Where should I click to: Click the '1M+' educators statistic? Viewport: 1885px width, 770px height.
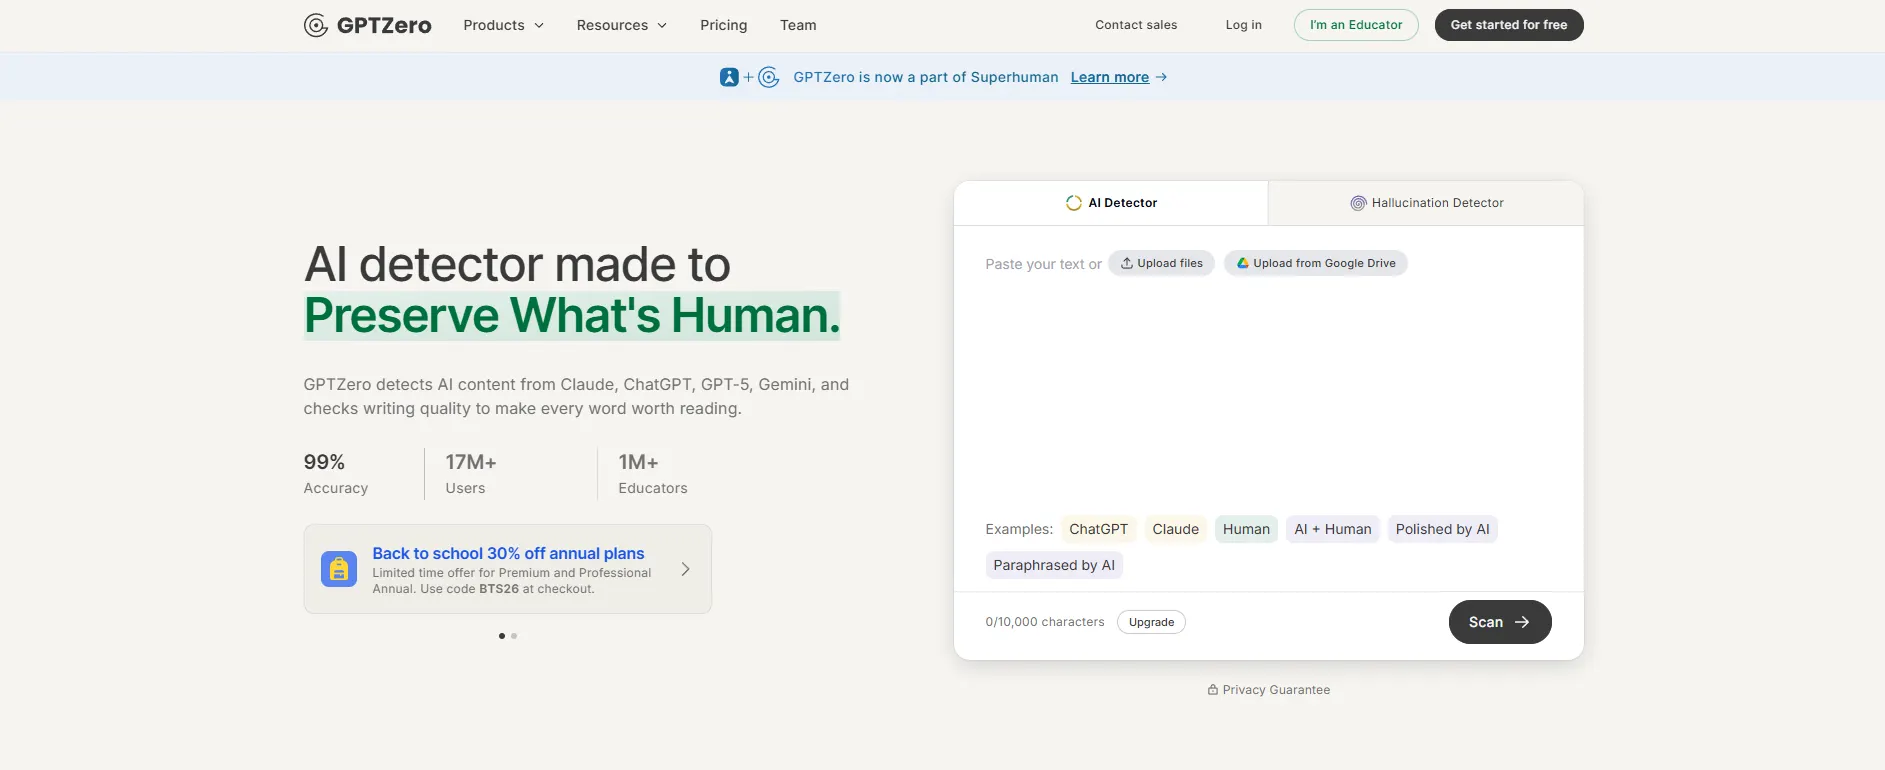pyautogui.click(x=638, y=462)
